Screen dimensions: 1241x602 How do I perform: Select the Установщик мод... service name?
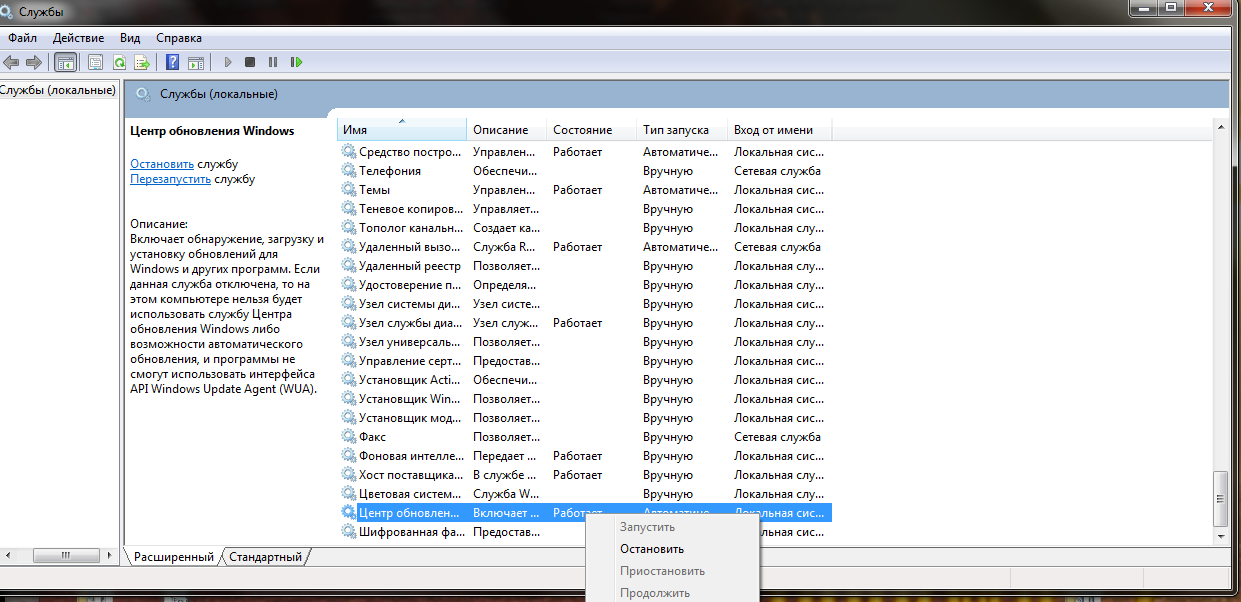pyautogui.click(x=410, y=418)
